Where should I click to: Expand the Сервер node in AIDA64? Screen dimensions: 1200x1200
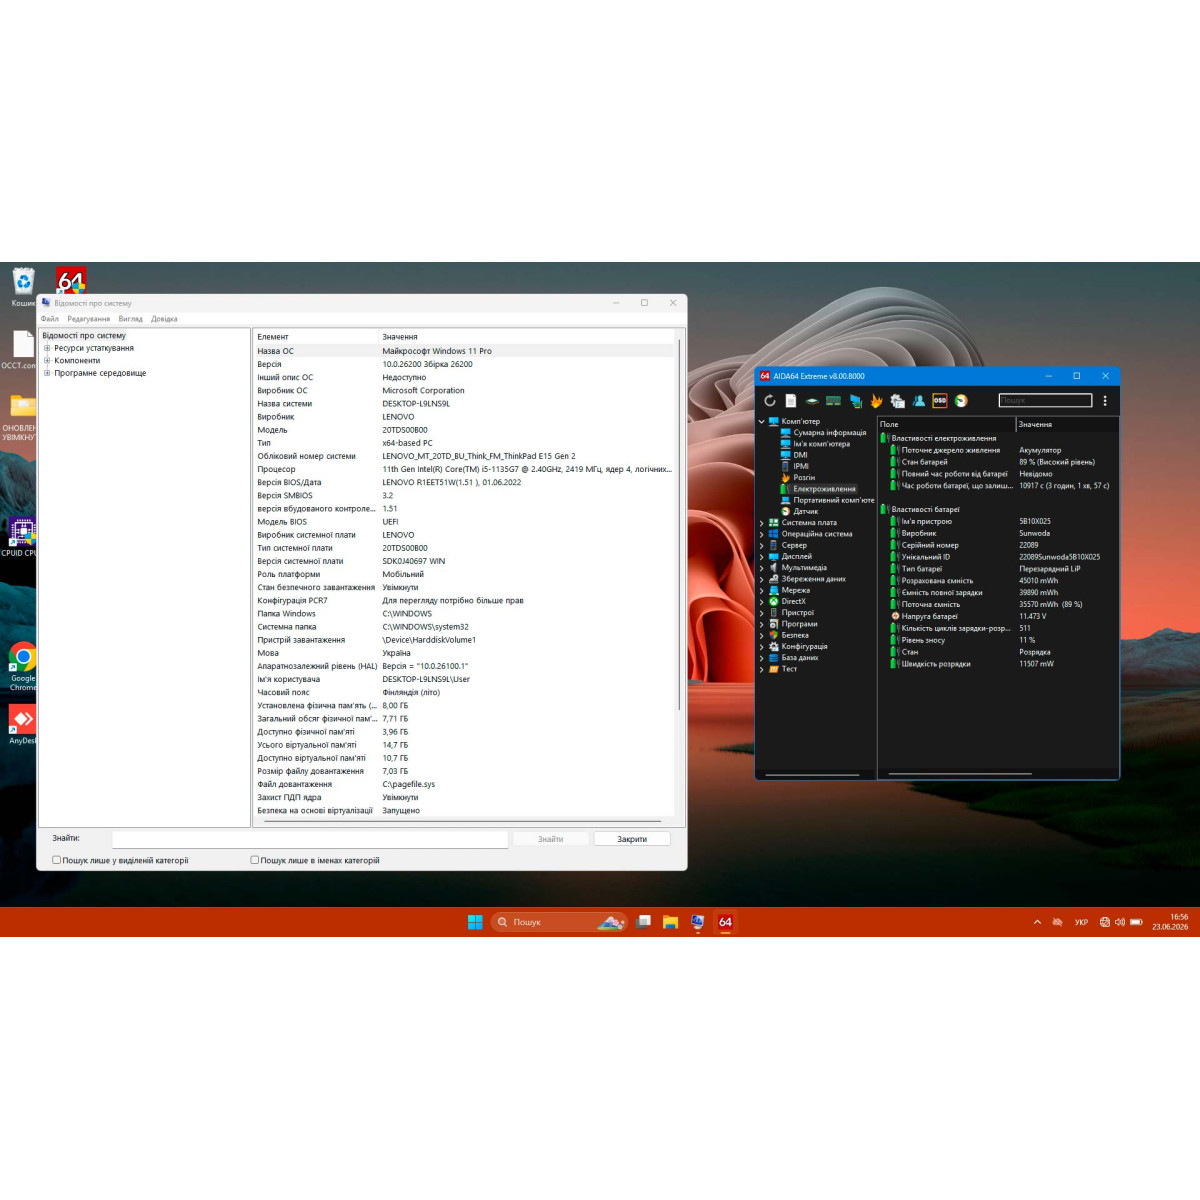point(761,545)
